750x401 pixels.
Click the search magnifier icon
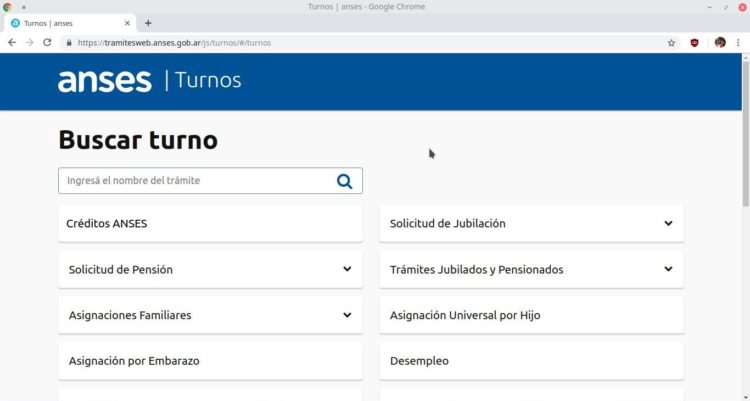point(344,181)
